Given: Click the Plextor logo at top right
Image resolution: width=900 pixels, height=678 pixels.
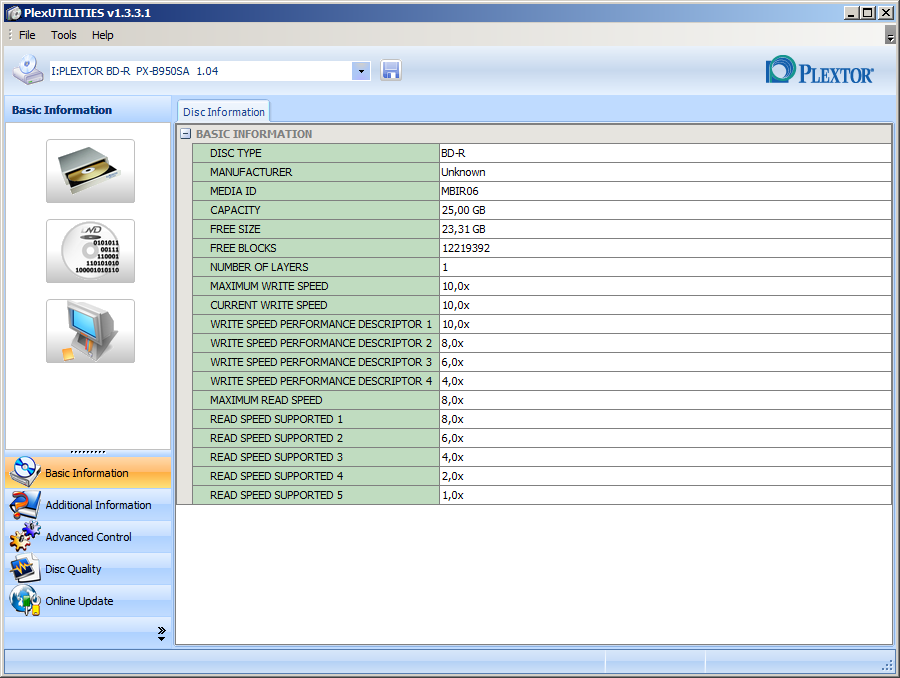Looking at the screenshot, I should pyautogui.click(x=819, y=71).
